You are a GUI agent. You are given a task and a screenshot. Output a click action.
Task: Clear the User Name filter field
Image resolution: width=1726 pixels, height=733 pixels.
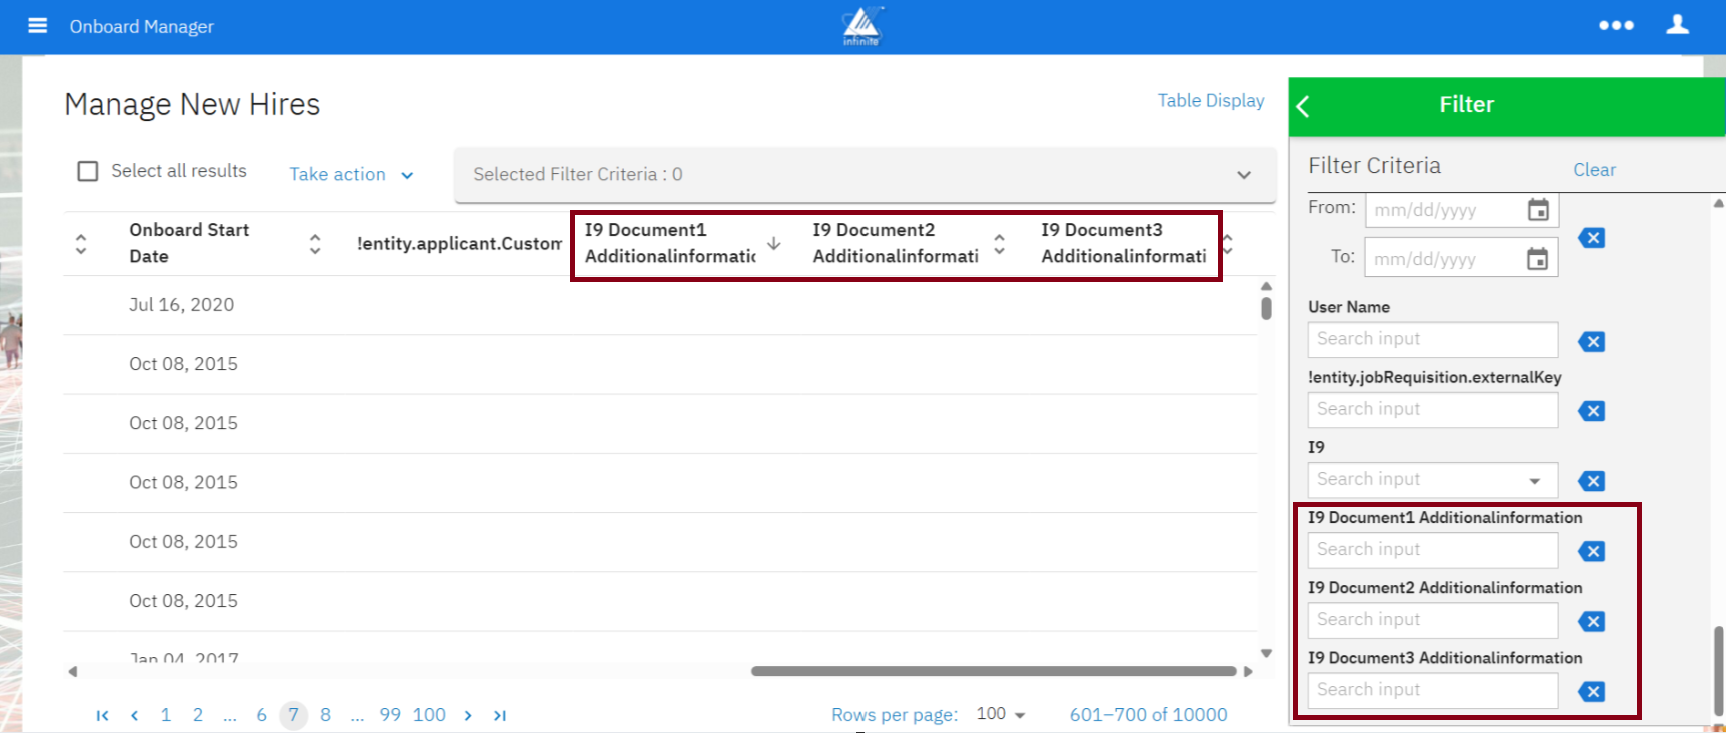tap(1591, 342)
